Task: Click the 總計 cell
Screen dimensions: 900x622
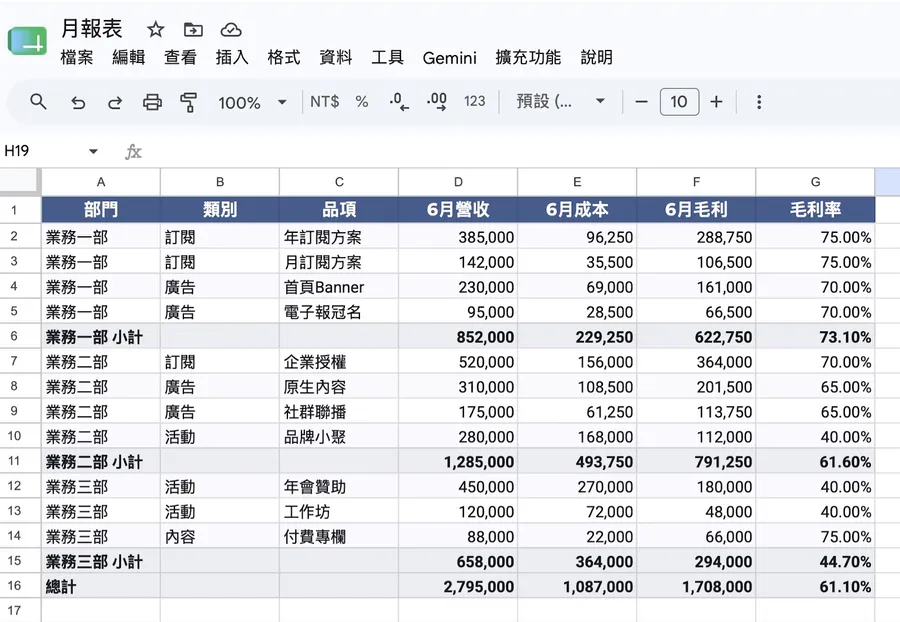Action: [x=101, y=586]
